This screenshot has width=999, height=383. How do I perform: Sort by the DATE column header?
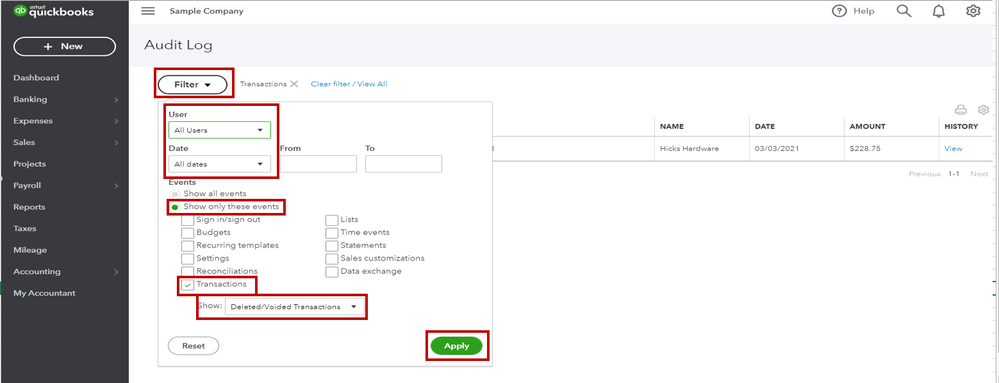(765, 127)
